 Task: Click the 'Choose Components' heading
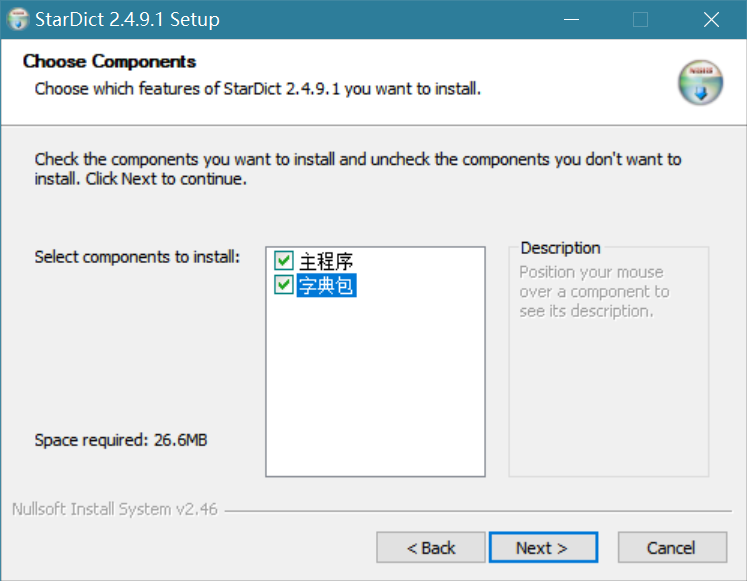coord(109,62)
